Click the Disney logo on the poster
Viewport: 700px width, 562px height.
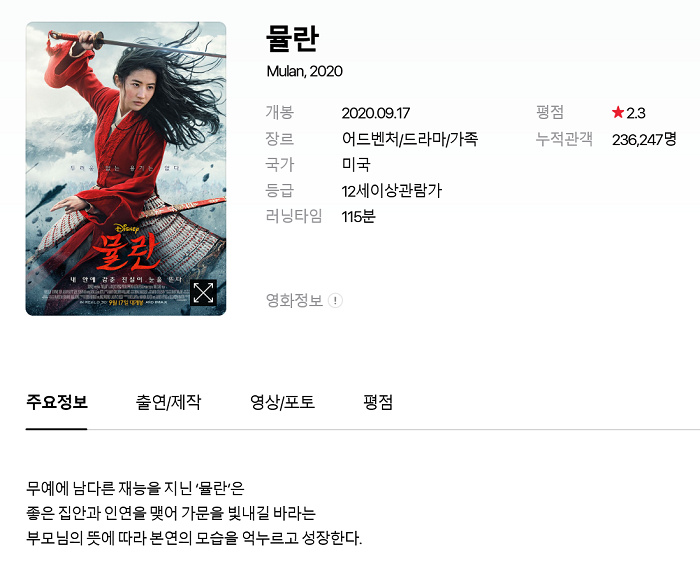point(126,229)
